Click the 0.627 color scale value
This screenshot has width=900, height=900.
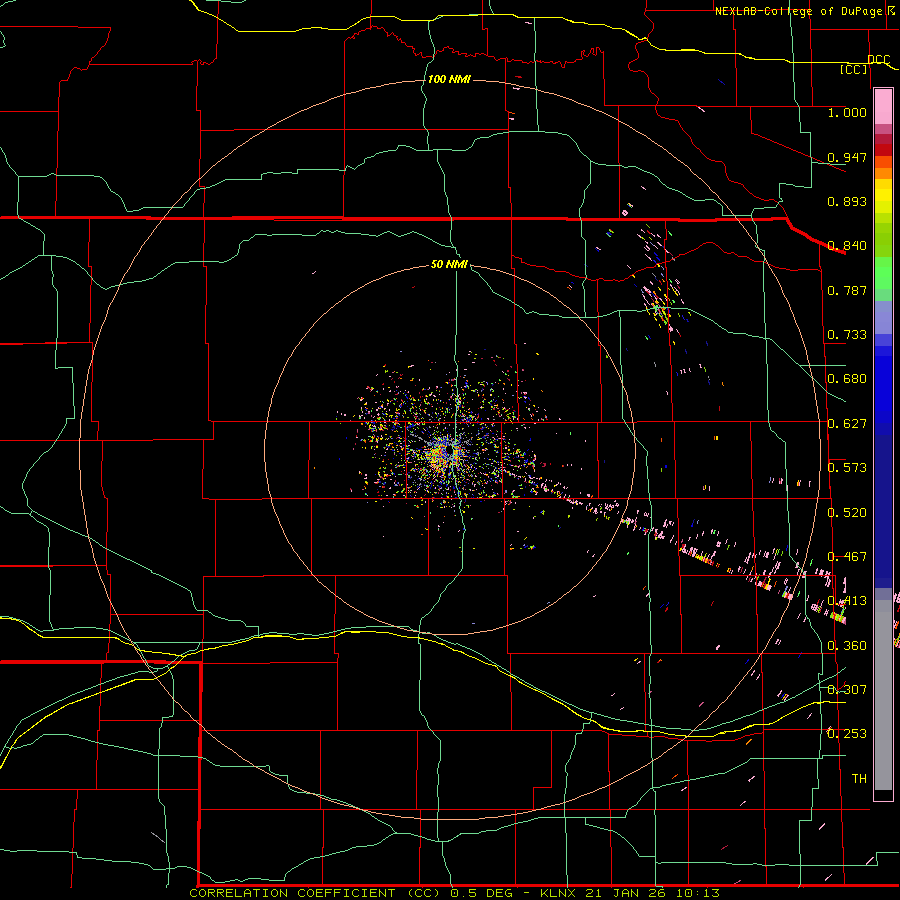(847, 423)
